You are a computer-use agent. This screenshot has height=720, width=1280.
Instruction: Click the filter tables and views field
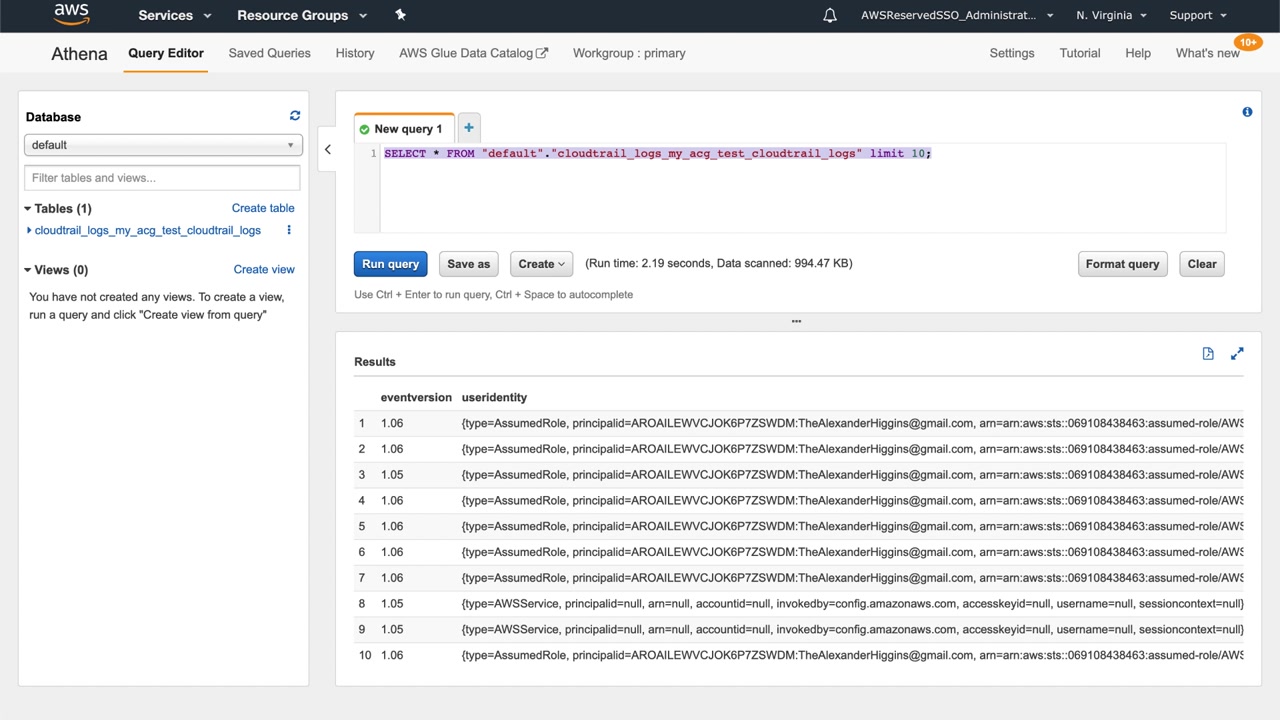[162, 178]
